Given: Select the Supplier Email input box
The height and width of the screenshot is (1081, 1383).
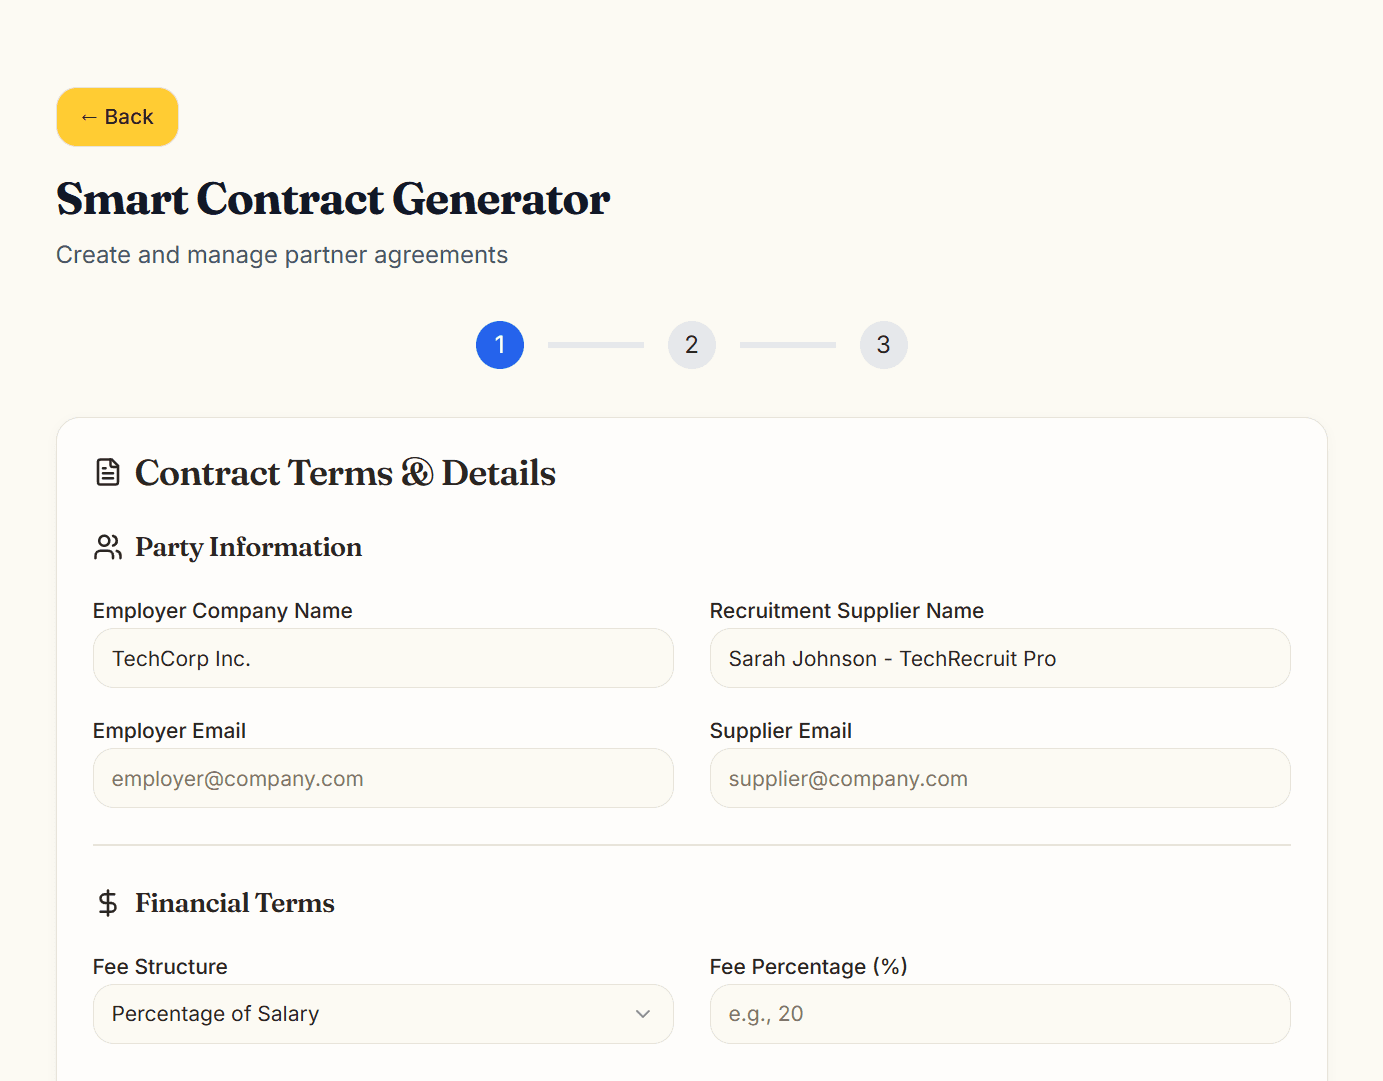Looking at the screenshot, I should [1000, 778].
